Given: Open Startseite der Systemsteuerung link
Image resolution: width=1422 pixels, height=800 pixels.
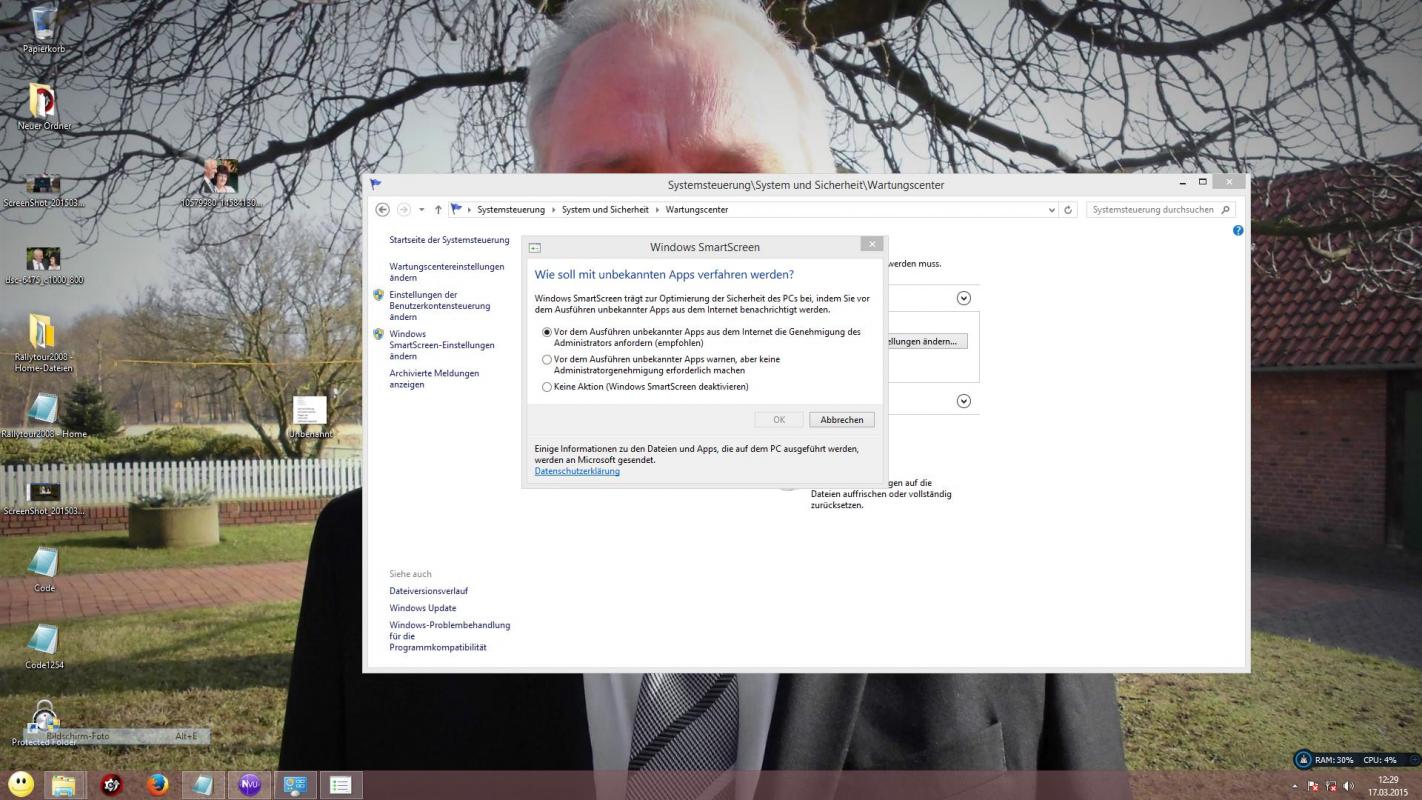Looking at the screenshot, I should [x=449, y=240].
